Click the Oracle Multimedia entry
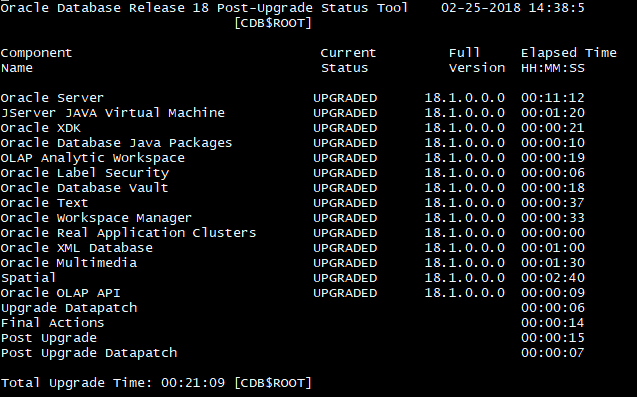Screen dimensions: 637x397 pos(69,263)
